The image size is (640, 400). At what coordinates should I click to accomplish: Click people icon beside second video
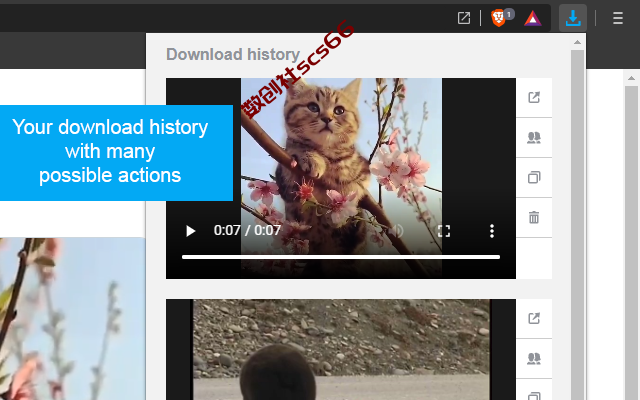(x=534, y=358)
